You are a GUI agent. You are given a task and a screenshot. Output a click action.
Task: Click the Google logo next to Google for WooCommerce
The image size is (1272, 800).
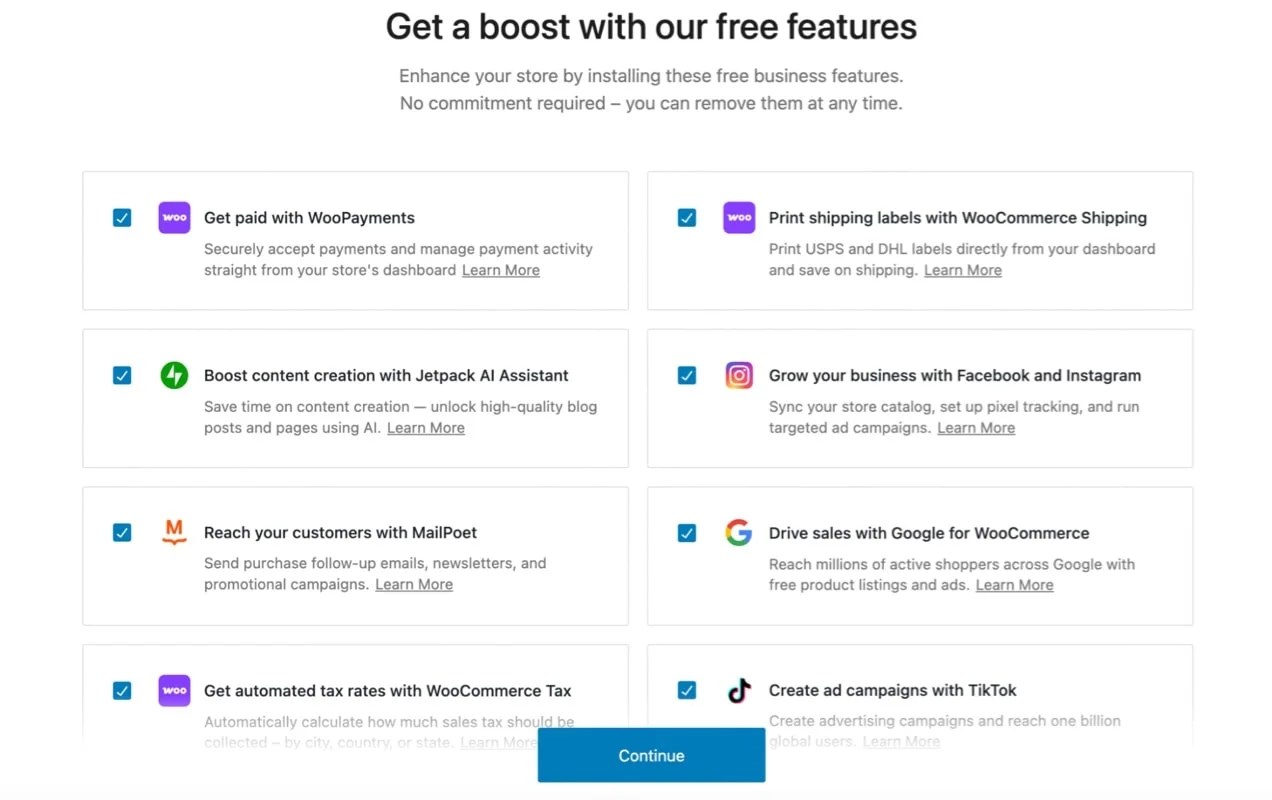(738, 533)
